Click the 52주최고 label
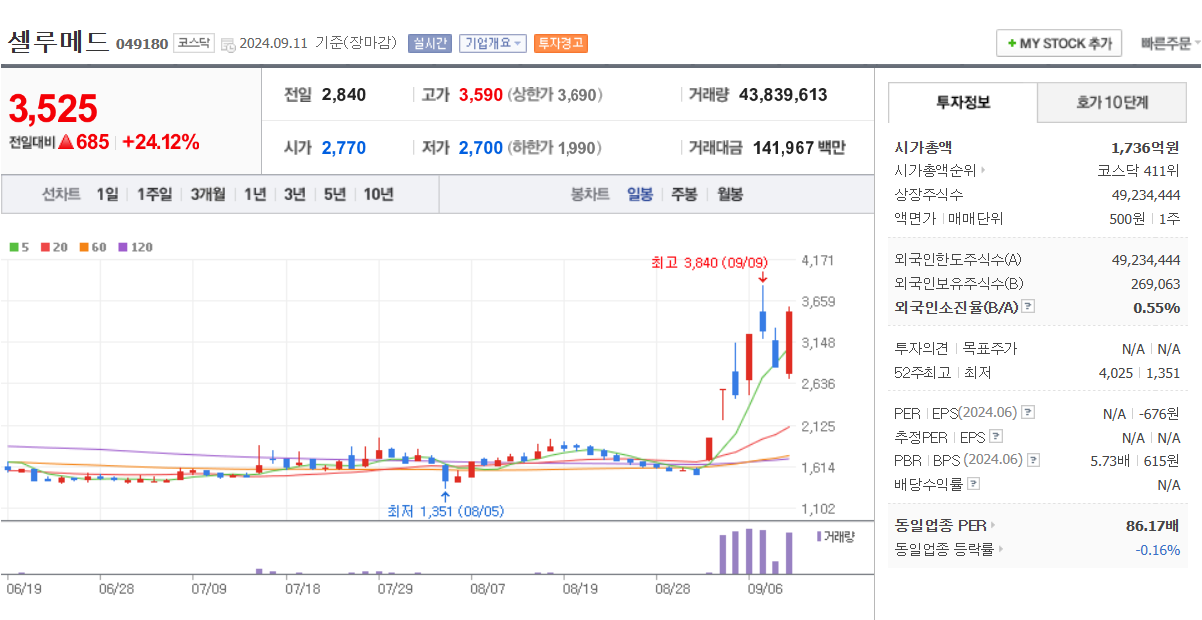 [x=921, y=373]
